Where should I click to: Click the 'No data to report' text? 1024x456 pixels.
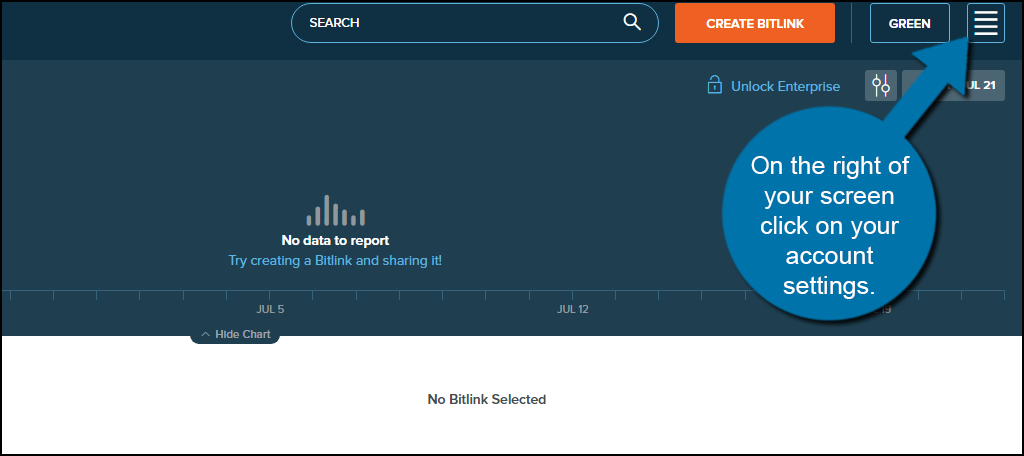point(335,240)
